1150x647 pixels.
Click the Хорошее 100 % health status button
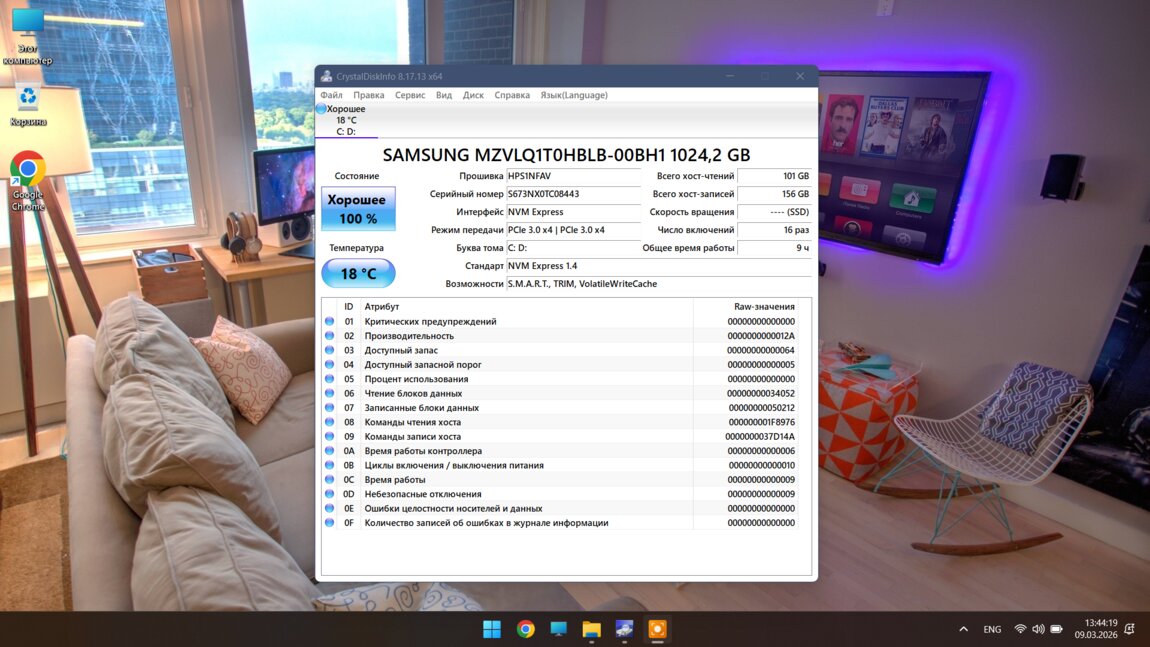358,209
